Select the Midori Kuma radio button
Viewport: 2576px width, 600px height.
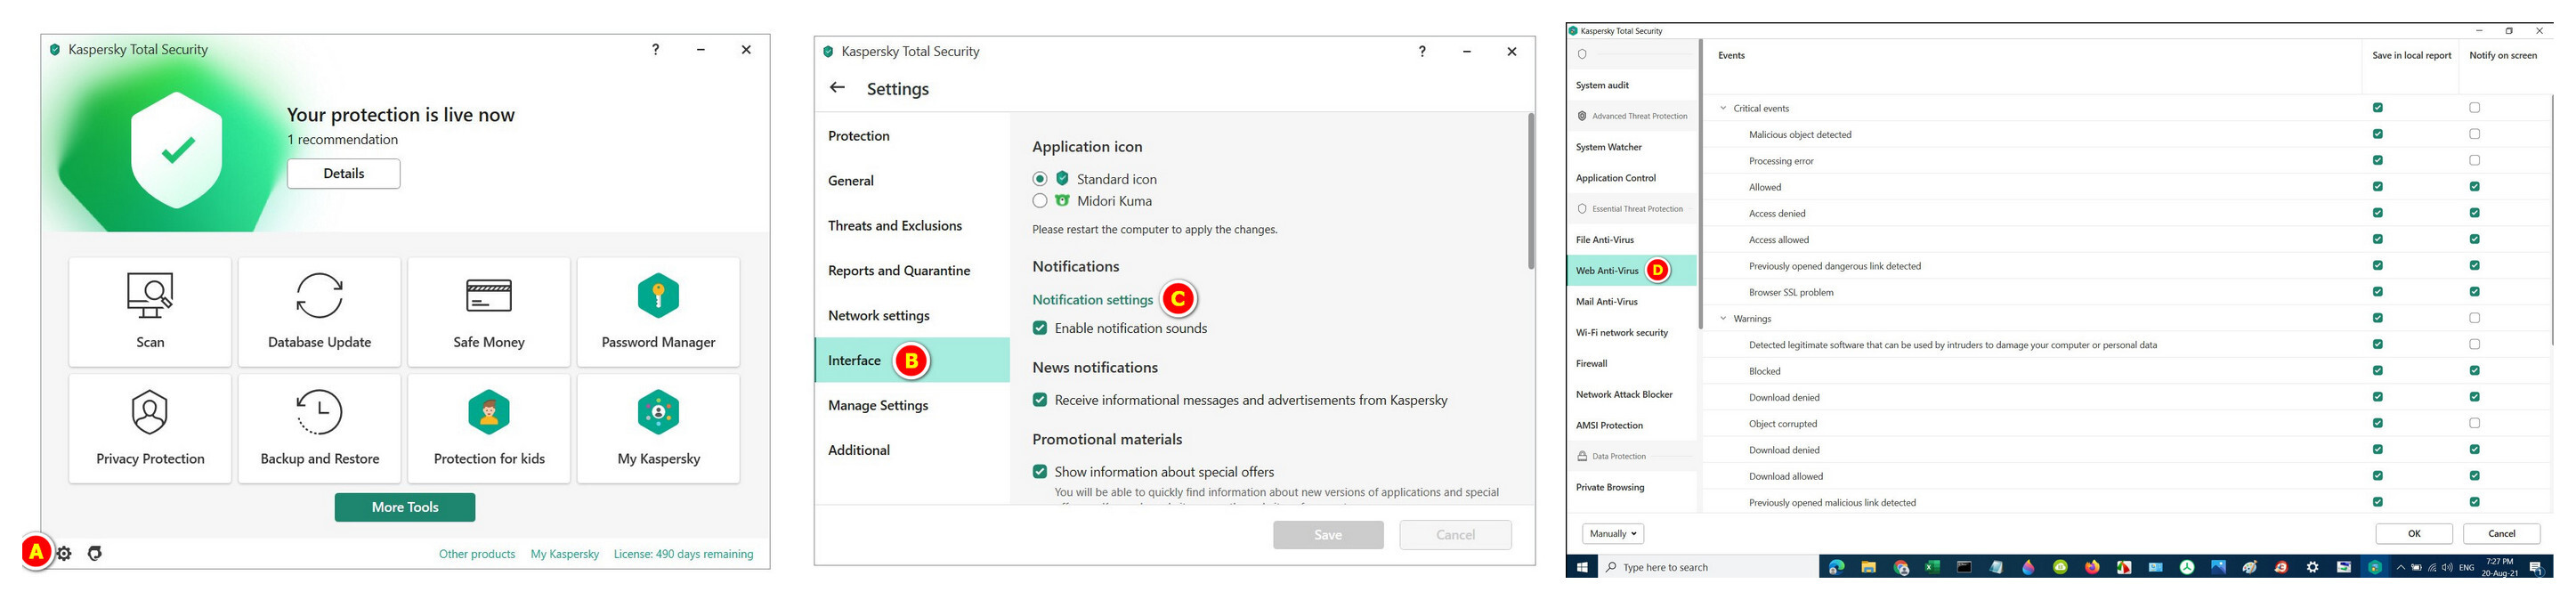(1040, 201)
